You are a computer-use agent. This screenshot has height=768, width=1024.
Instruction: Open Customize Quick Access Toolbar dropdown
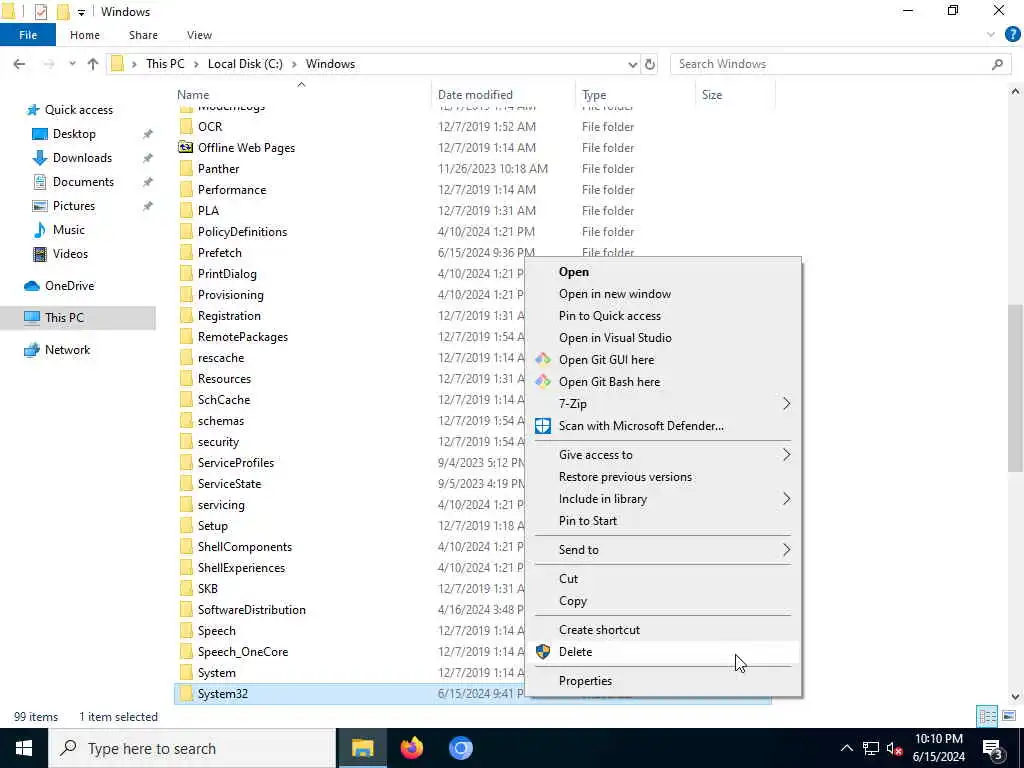tap(81, 12)
